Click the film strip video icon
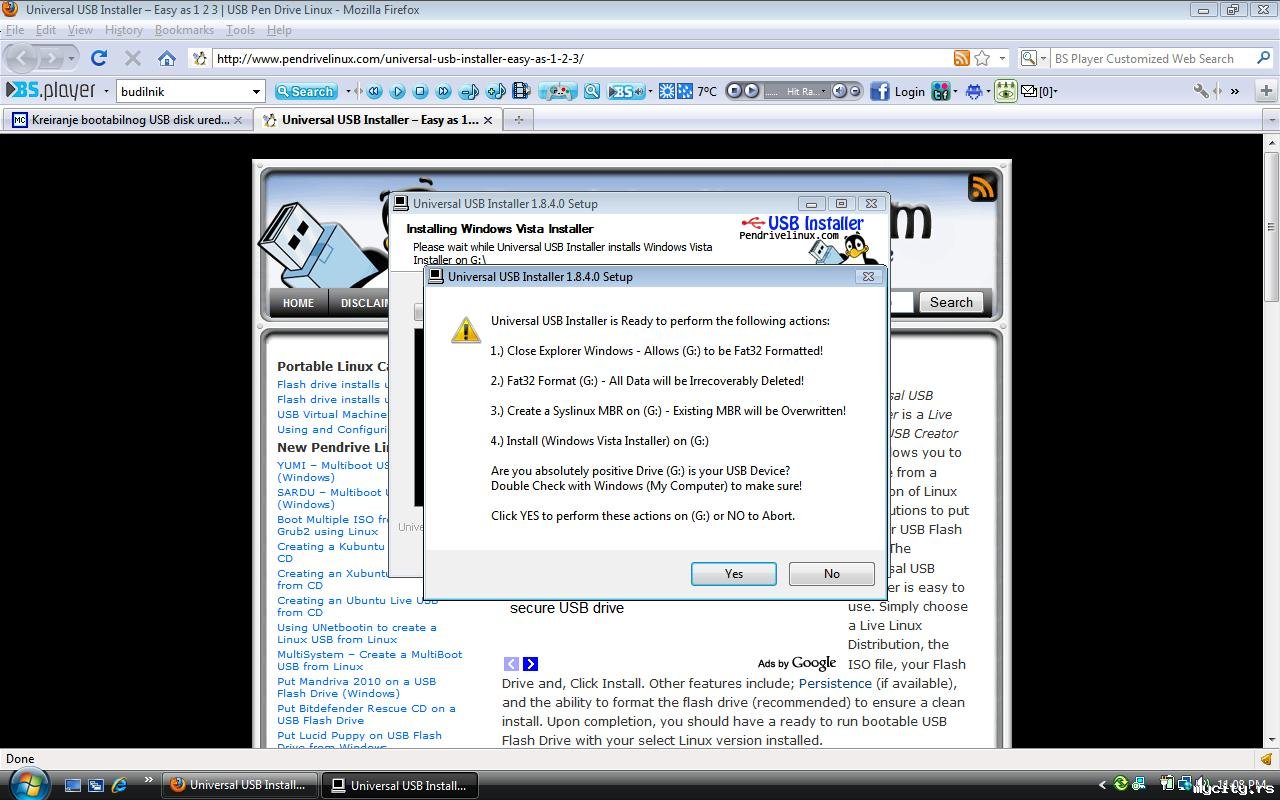This screenshot has width=1280, height=800. click(x=520, y=91)
